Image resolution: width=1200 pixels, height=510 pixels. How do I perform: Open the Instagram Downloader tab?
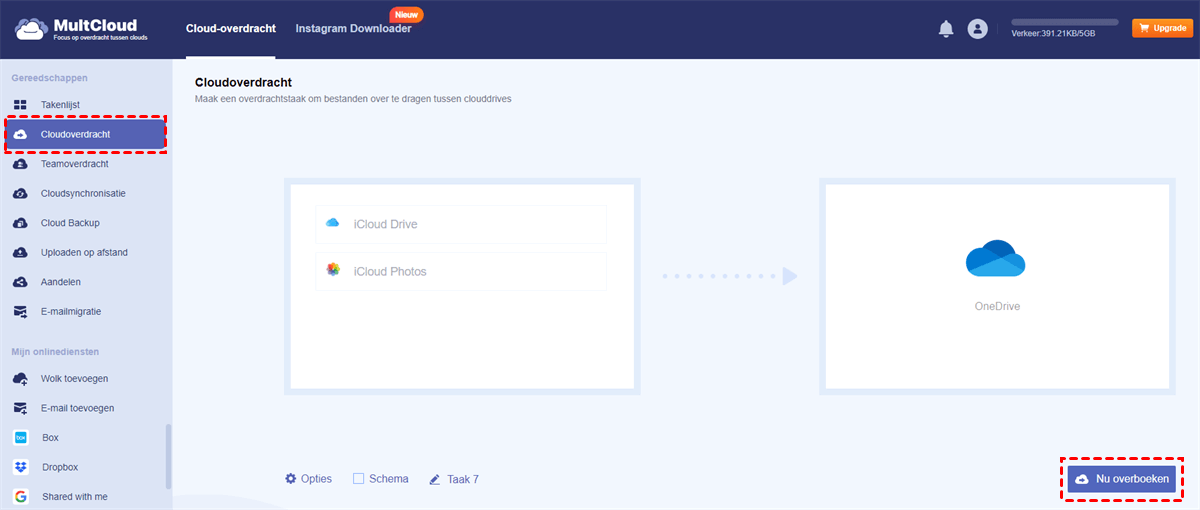353,28
